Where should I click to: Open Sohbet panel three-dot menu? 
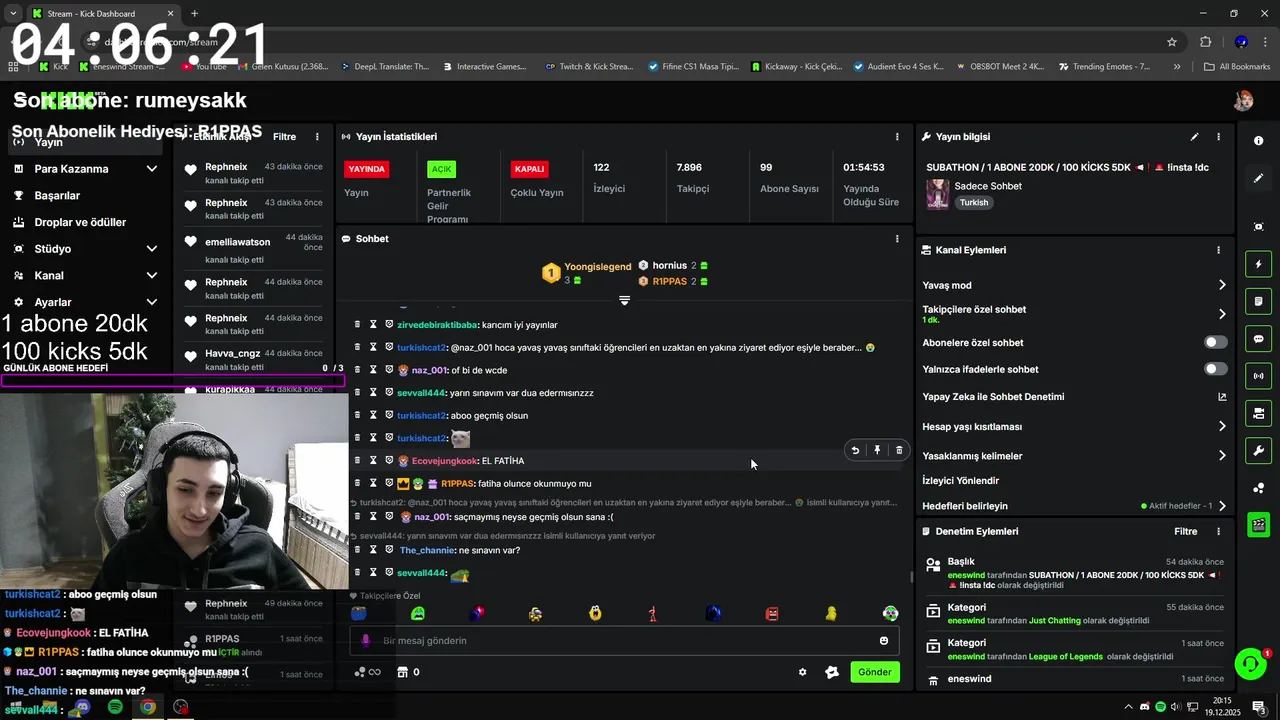(897, 239)
